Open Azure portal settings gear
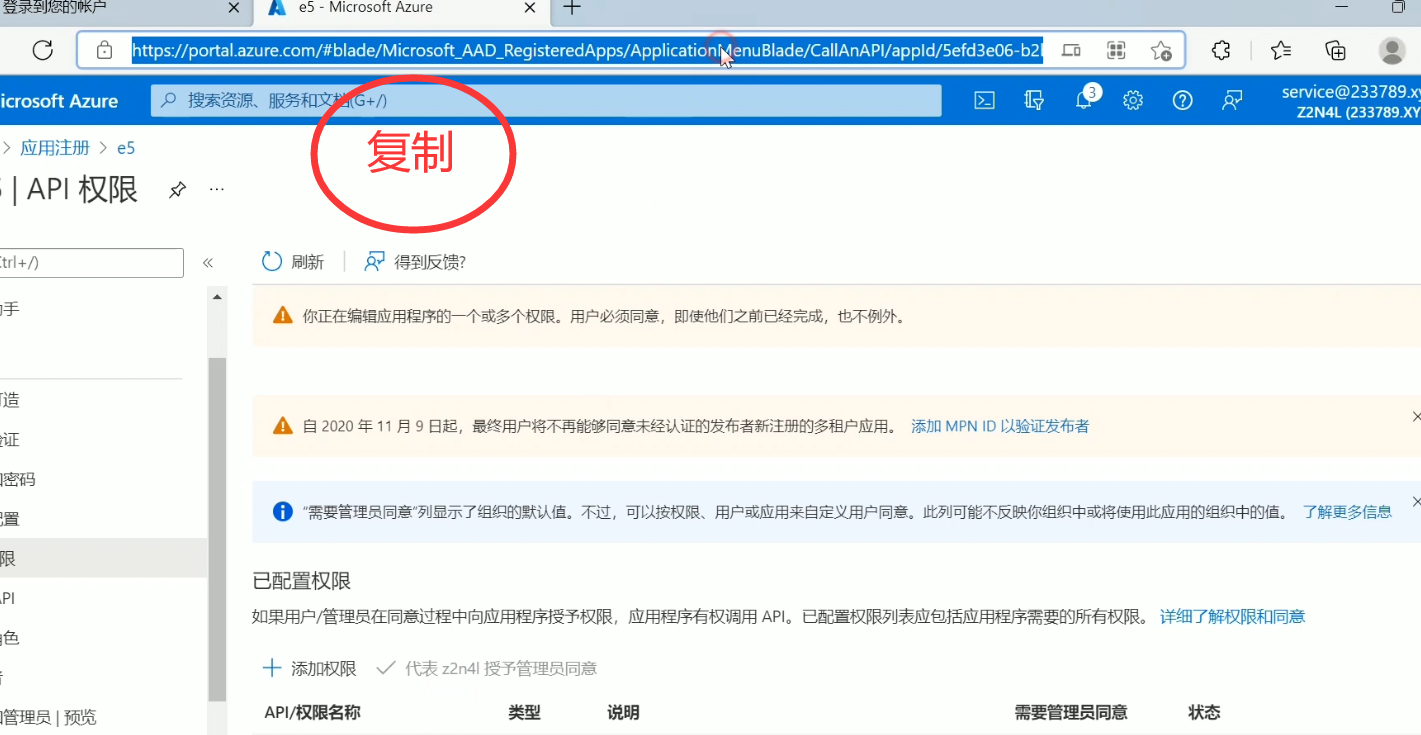 pyautogui.click(x=1133, y=100)
